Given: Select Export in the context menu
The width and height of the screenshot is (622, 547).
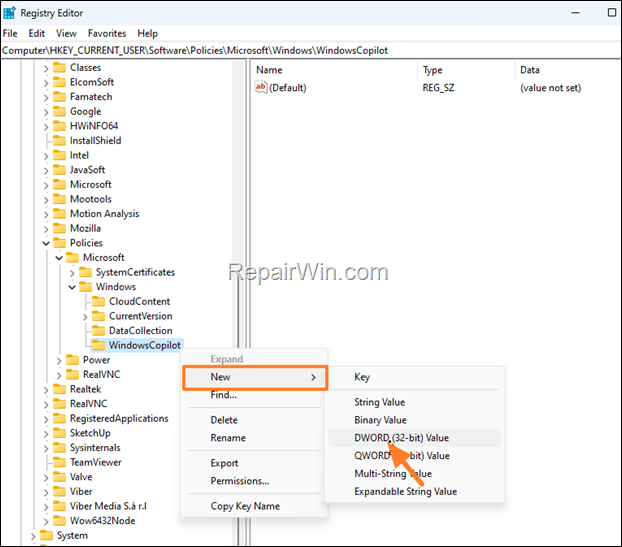Looking at the screenshot, I should point(254,463).
